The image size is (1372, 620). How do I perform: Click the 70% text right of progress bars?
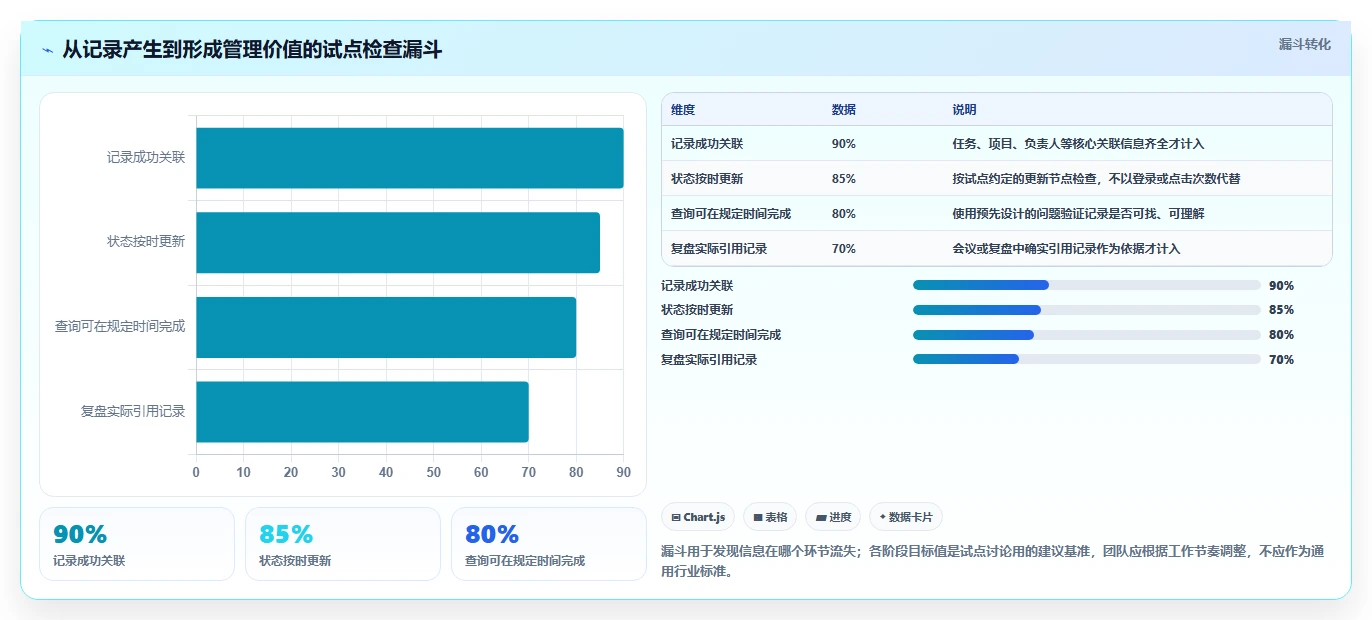click(1281, 360)
